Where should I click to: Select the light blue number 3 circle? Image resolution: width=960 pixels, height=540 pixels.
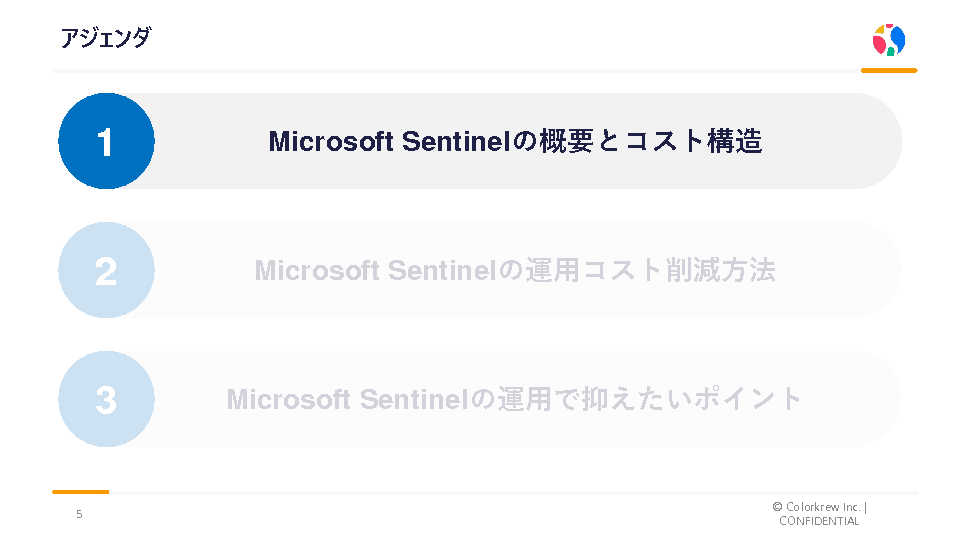pos(106,399)
